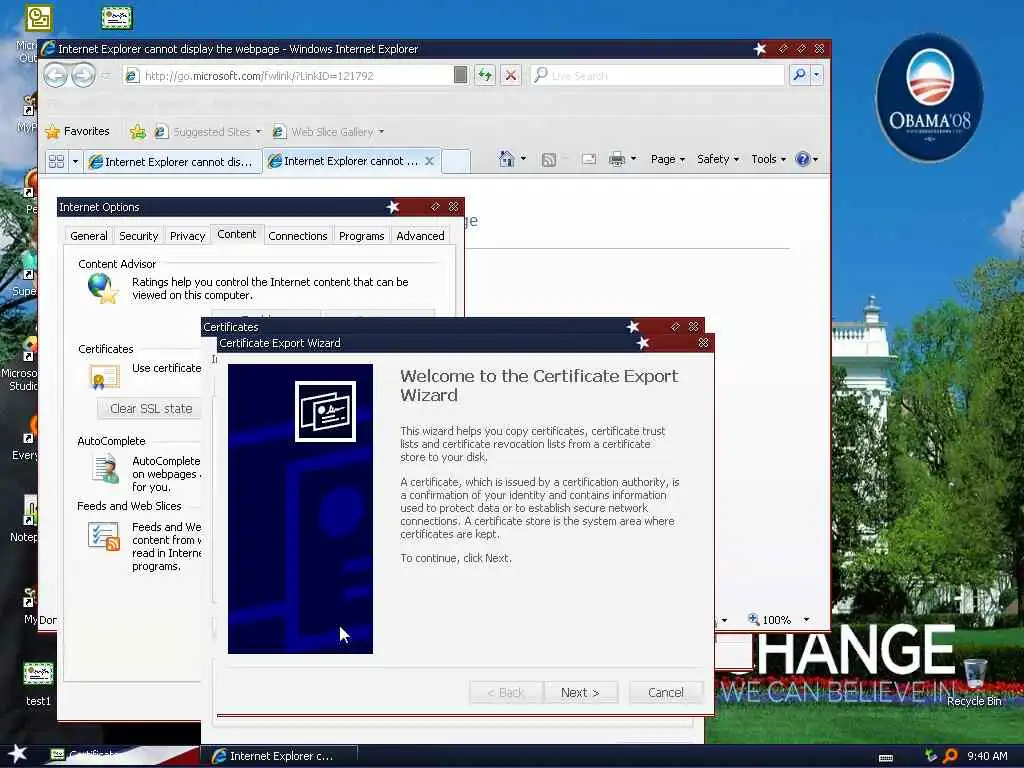This screenshot has height=768, width=1024.
Task: Stop loading with the red X button
Action: tap(511, 76)
